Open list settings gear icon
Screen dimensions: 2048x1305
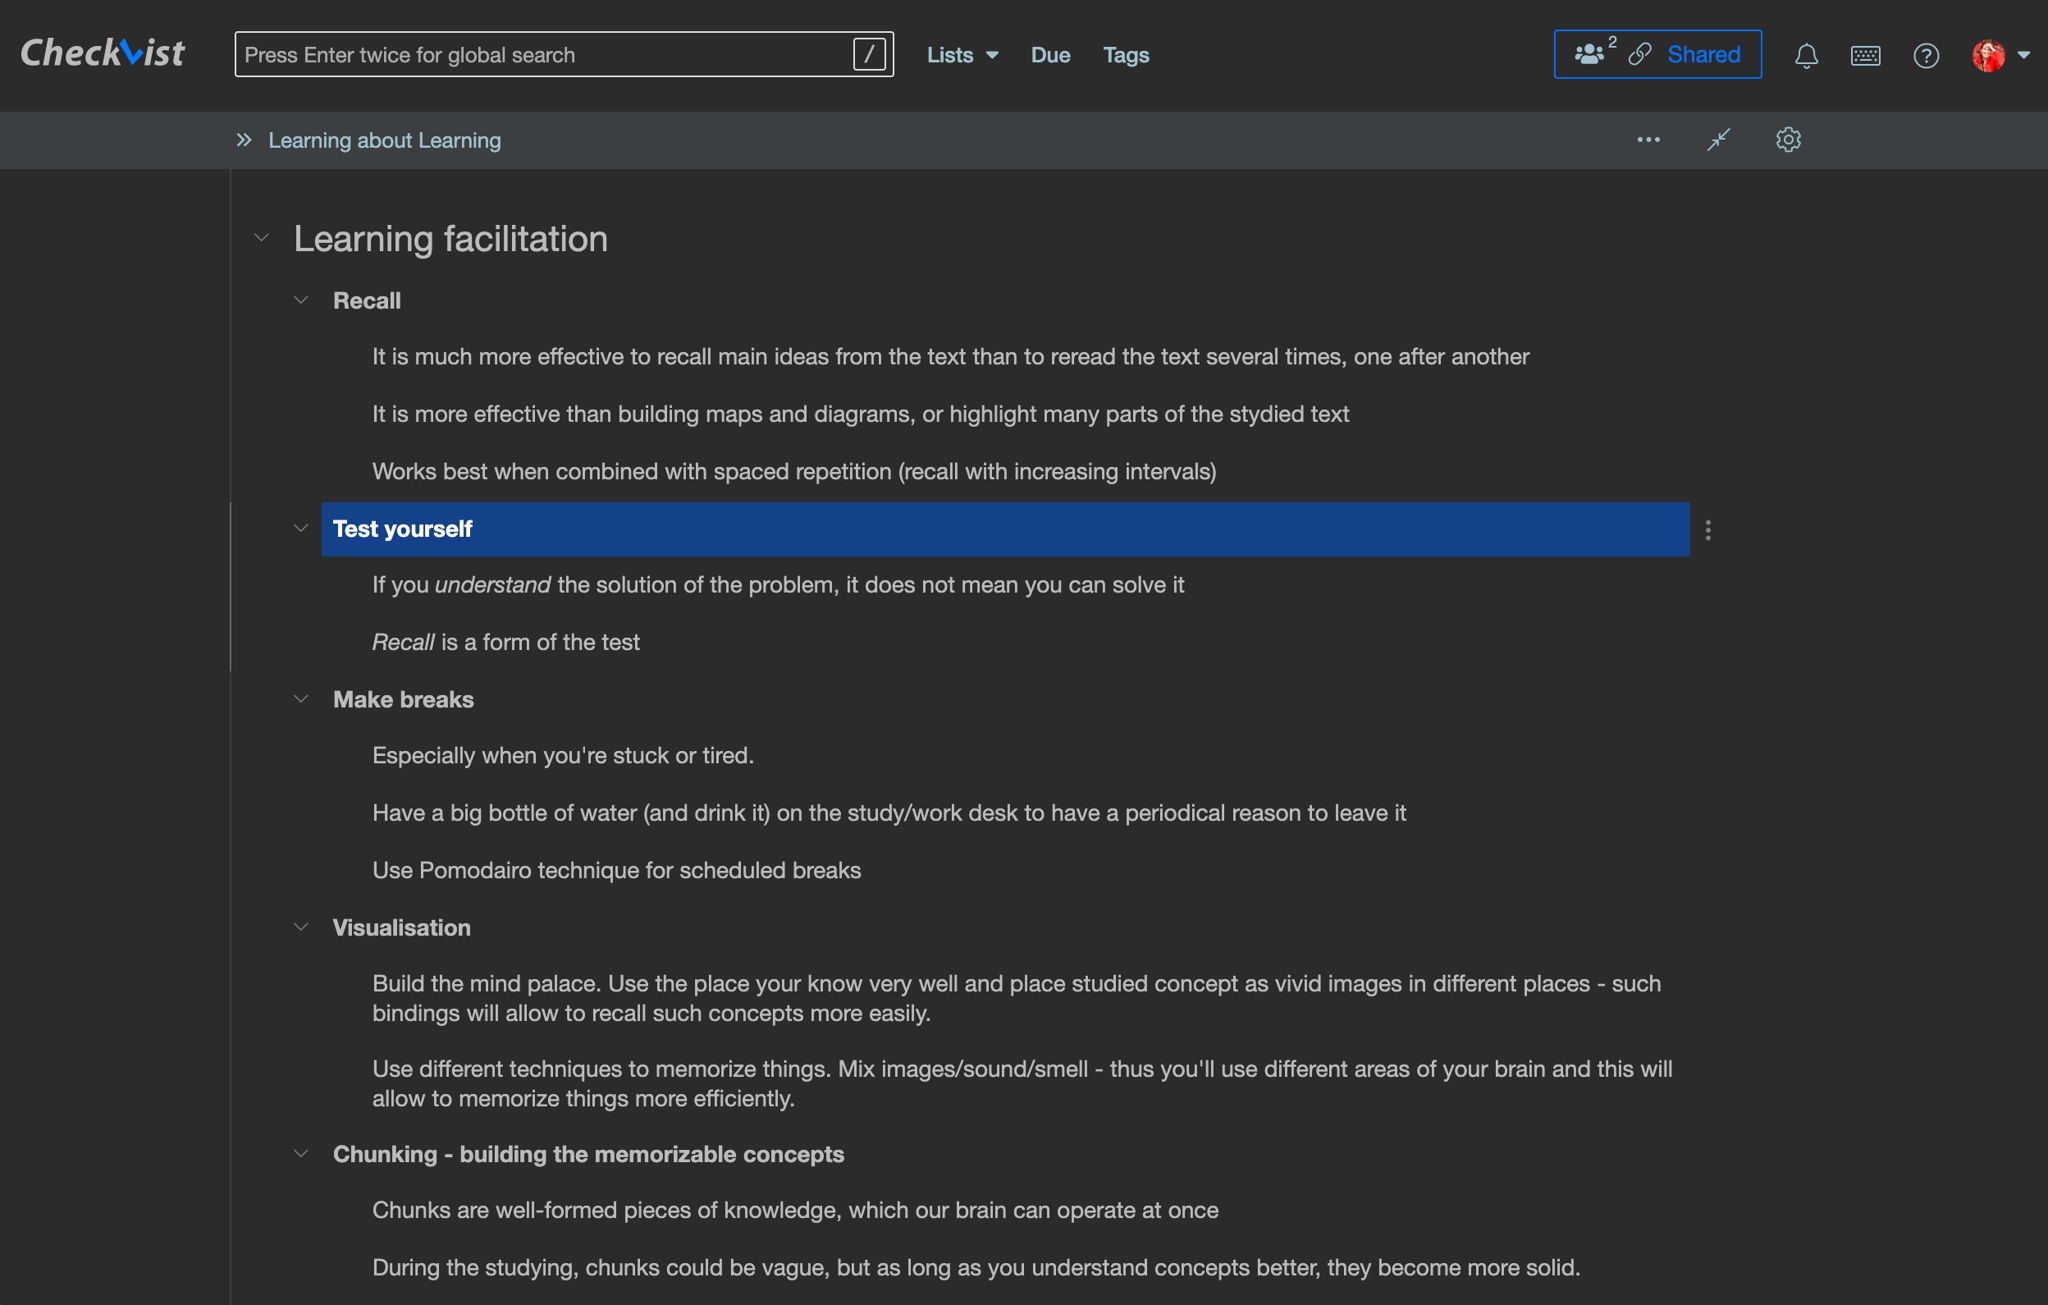1788,139
